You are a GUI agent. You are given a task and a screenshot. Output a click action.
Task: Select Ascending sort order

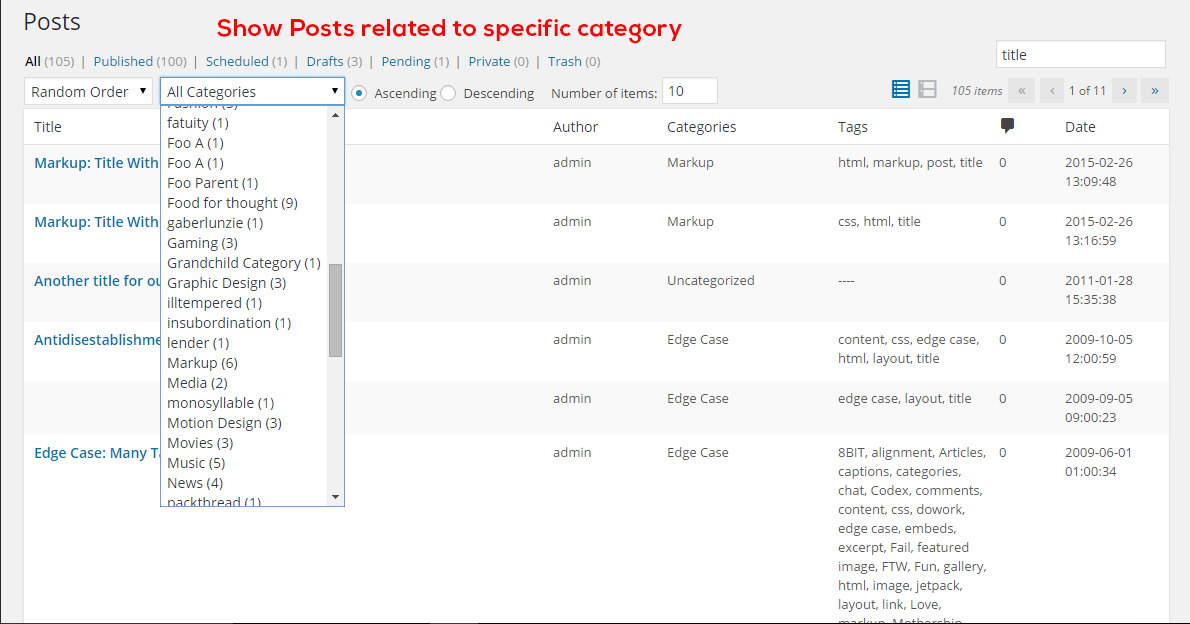pos(360,93)
